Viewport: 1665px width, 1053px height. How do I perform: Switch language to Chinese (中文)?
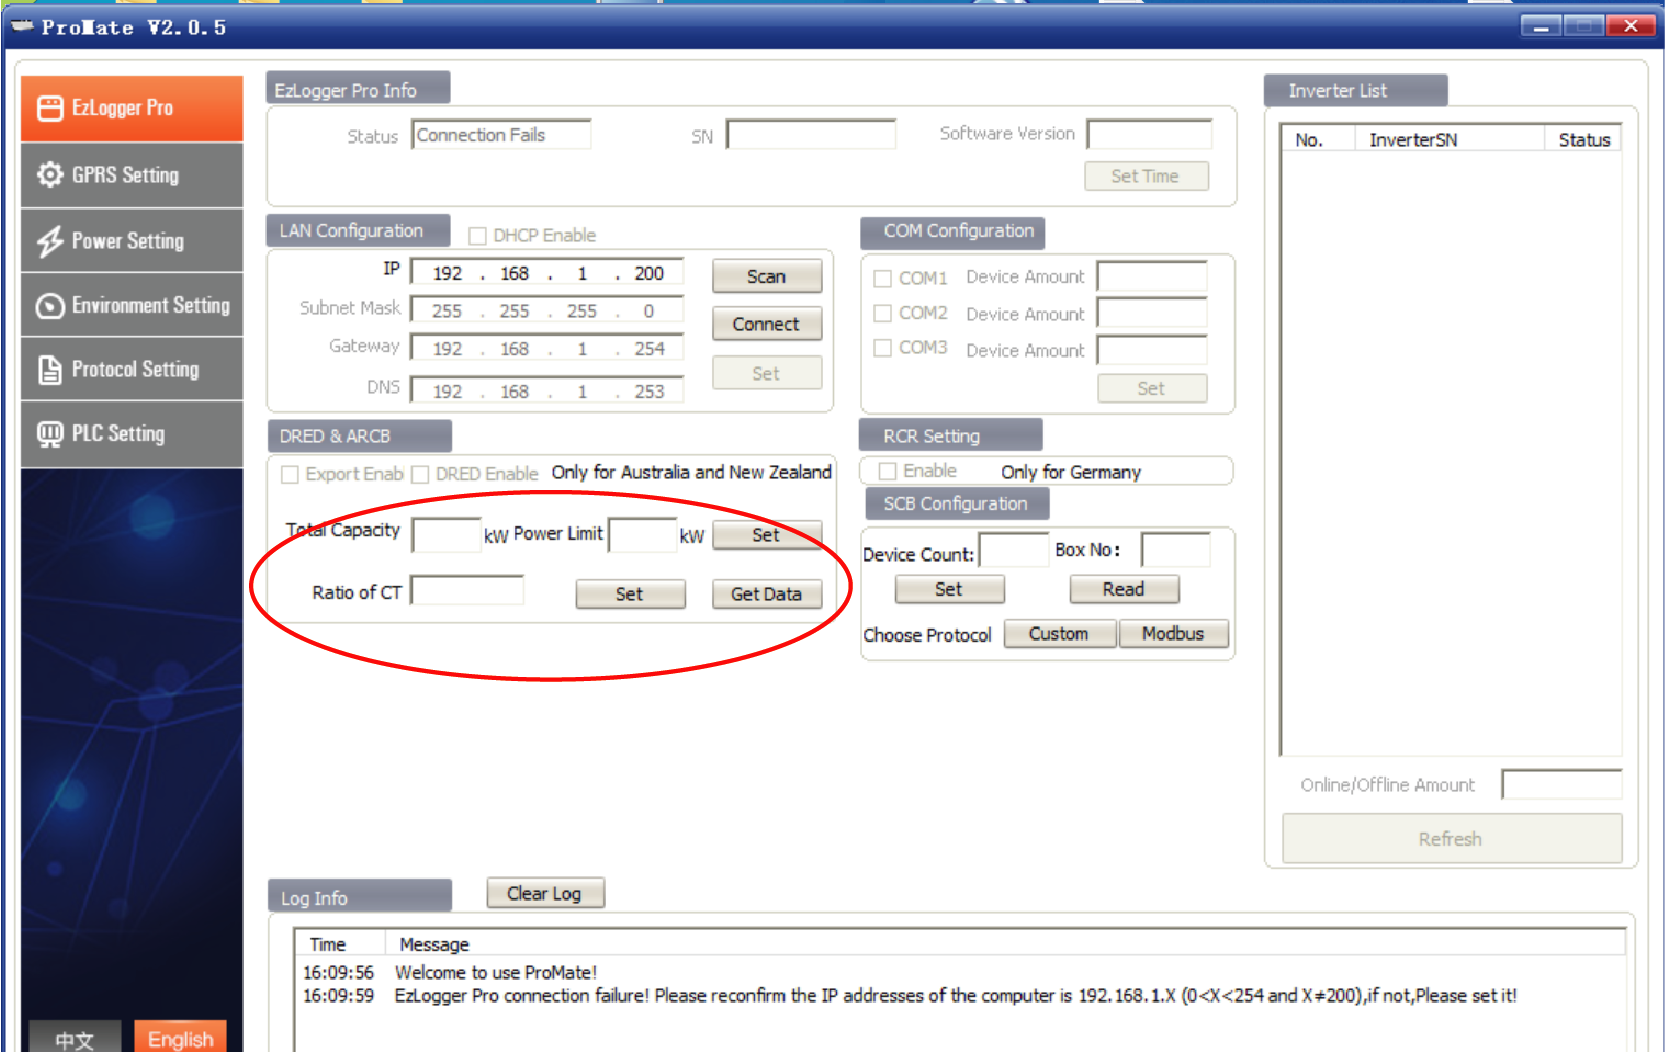click(75, 1039)
